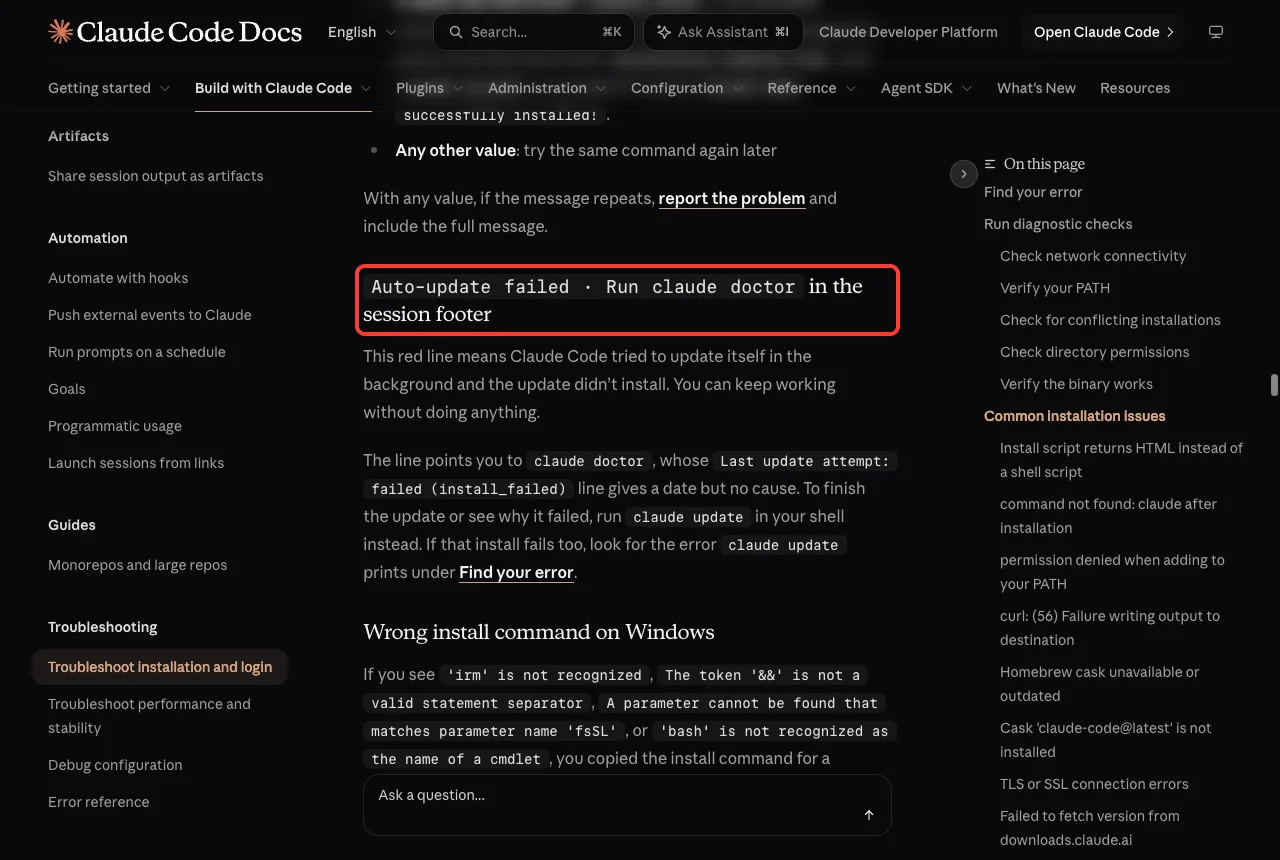Click the Claude Code Docs starburst logo
This screenshot has height=860, width=1280.
(60, 32)
